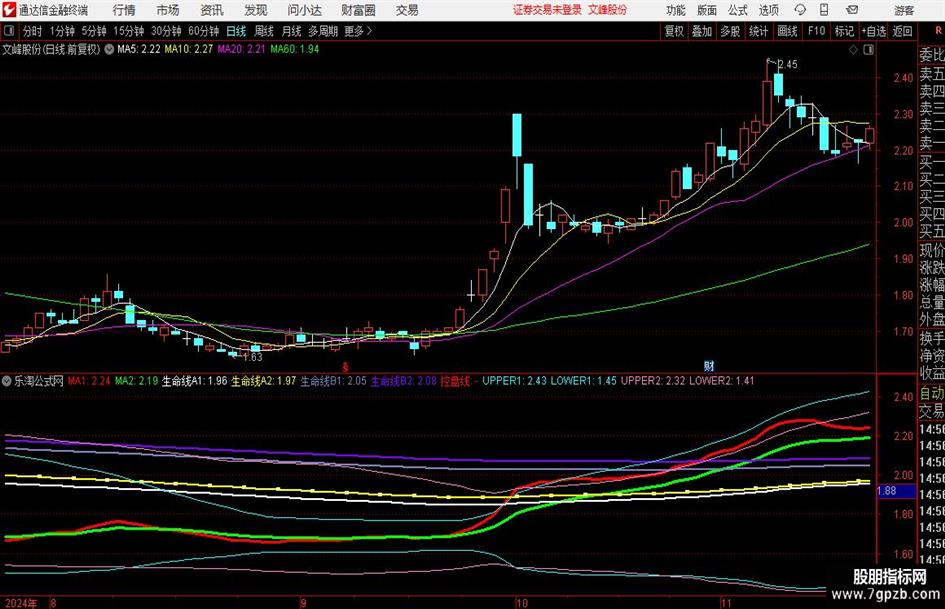The width and height of the screenshot is (945, 609).
Task: Click the 标记 mark button
Action: click(844, 31)
